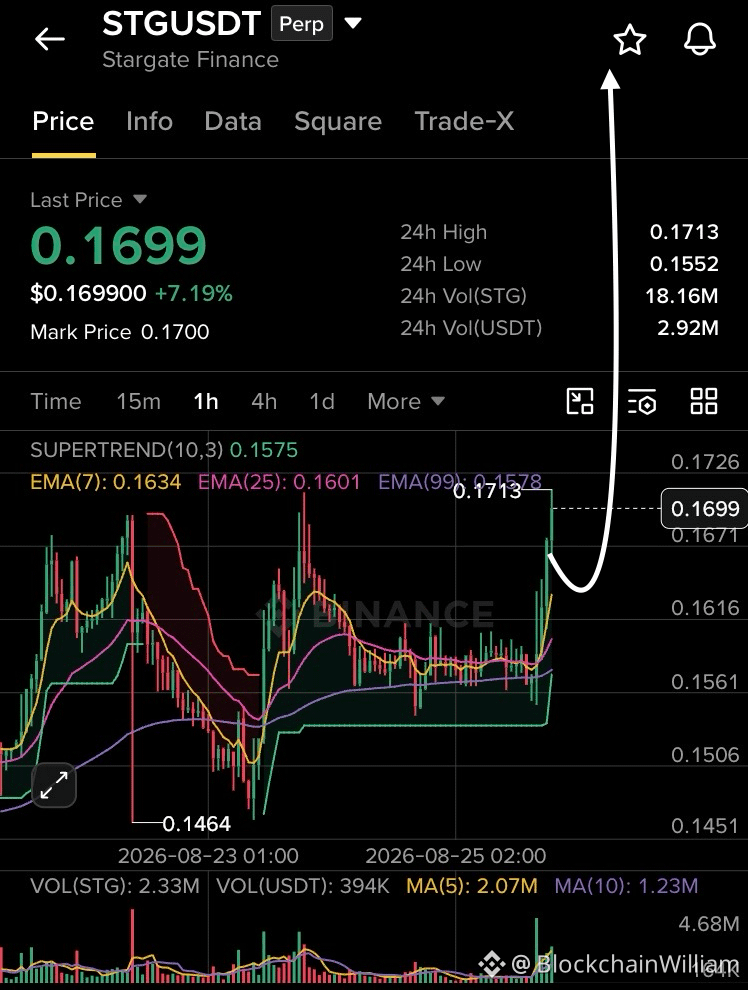Switch to the Data tab

233,121
